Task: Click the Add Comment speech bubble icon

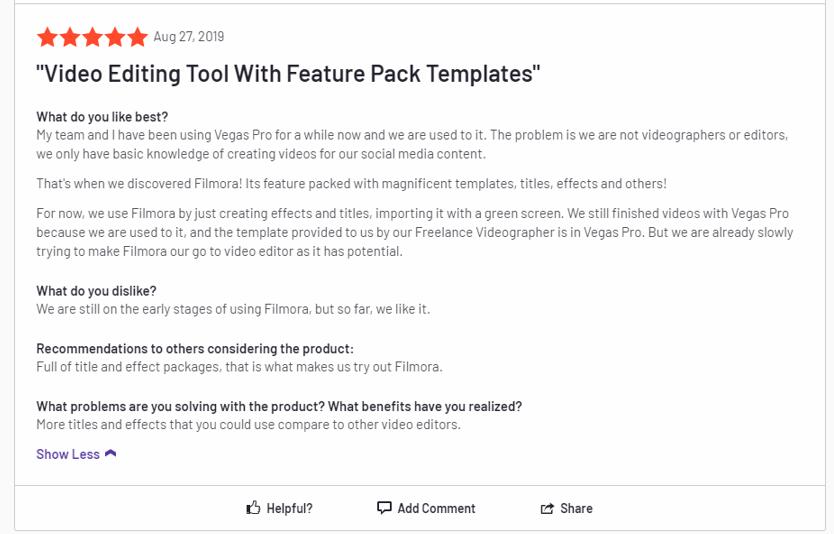Action: (384, 508)
